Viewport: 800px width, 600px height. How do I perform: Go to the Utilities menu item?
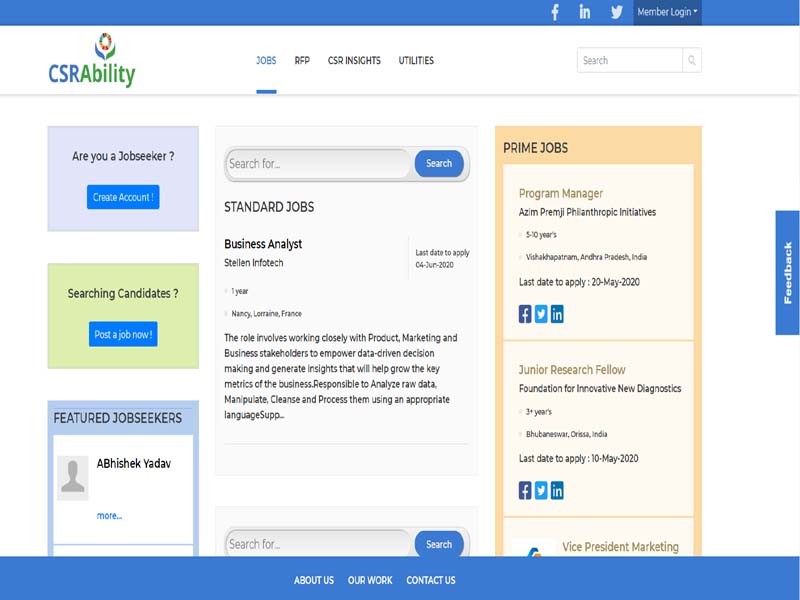(416, 61)
